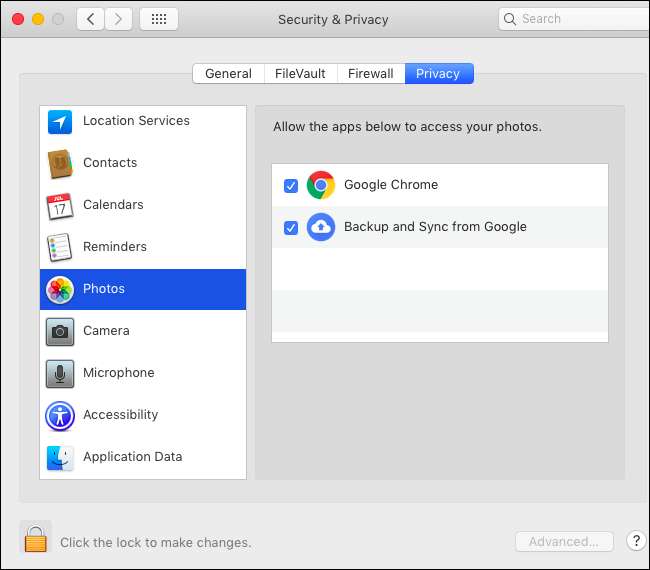650x570 pixels.
Task: Click the Location Services arrow icon
Action: tap(60, 121)
